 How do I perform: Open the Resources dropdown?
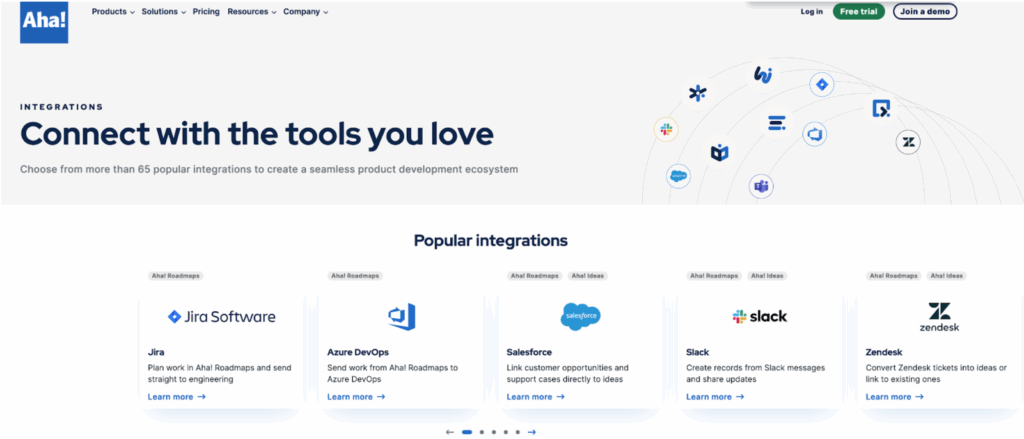251,12
